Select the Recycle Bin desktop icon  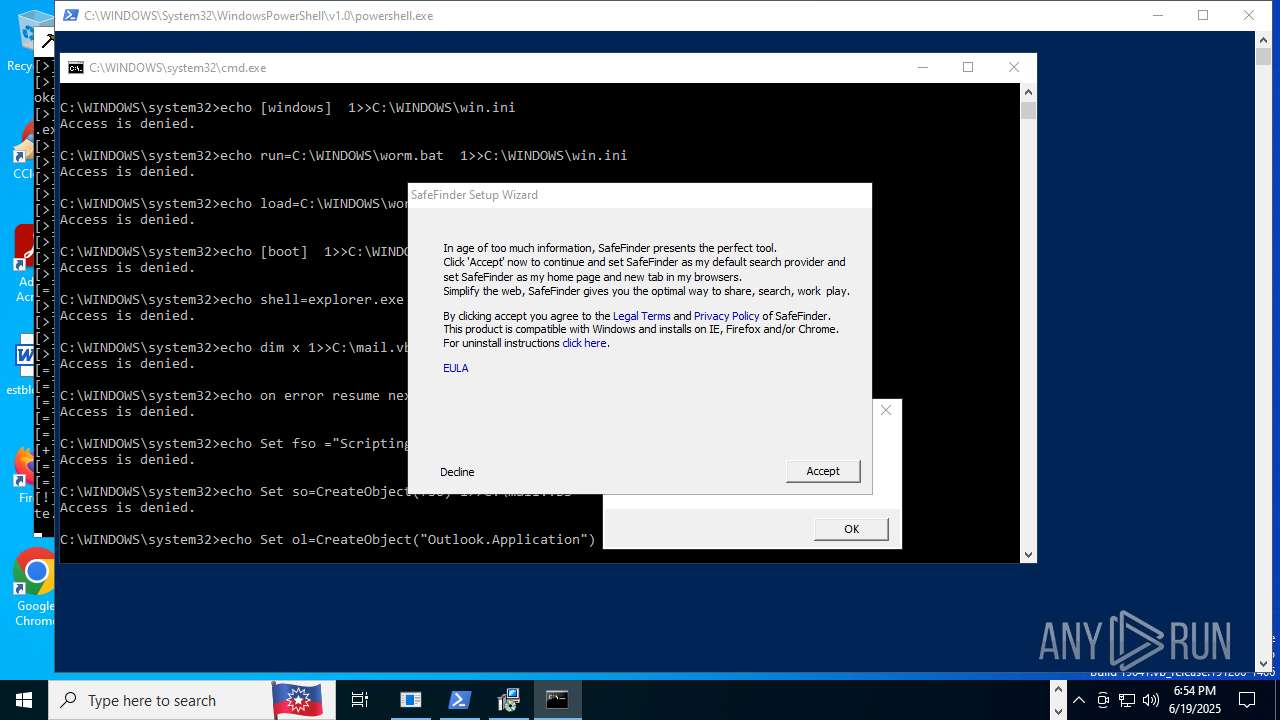[26, 40]
